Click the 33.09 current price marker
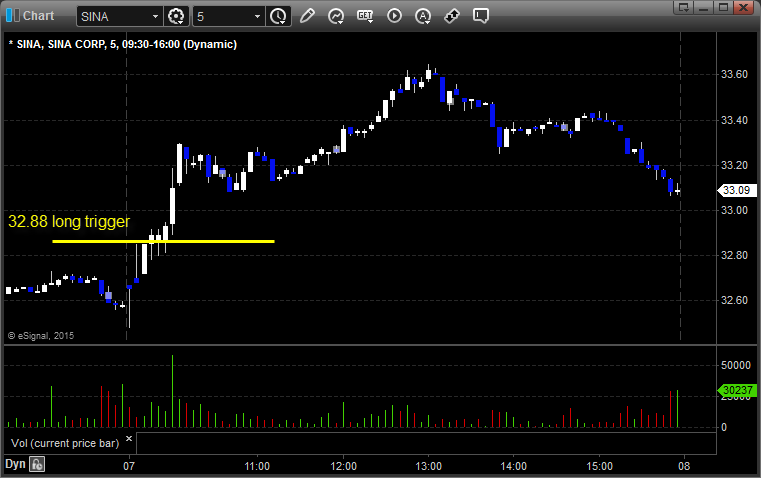The height and width of the screenshot is (478, 761). coord(737,190)
